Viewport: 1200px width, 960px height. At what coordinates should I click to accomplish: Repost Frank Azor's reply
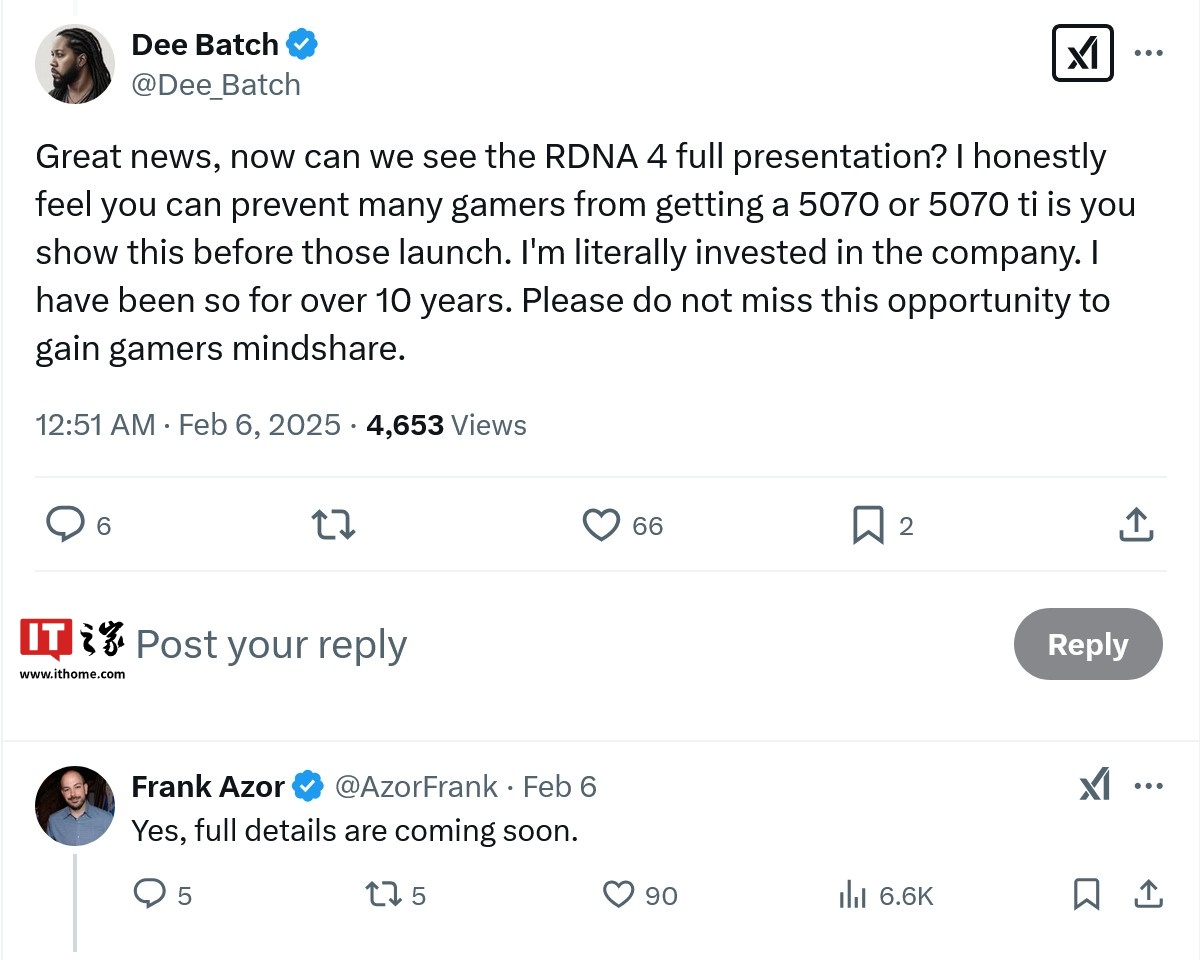coord(382,894)
